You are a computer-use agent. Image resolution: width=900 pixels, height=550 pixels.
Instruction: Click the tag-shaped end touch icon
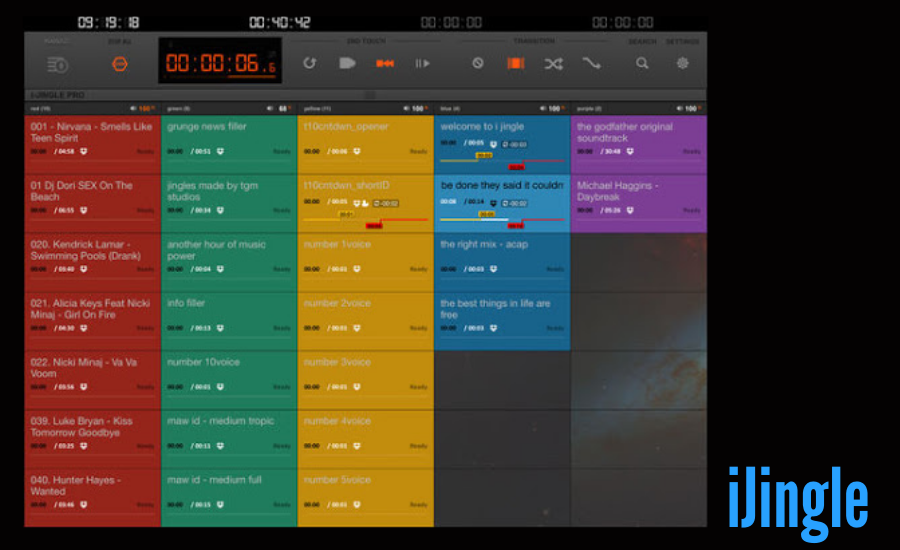point(347,63)
